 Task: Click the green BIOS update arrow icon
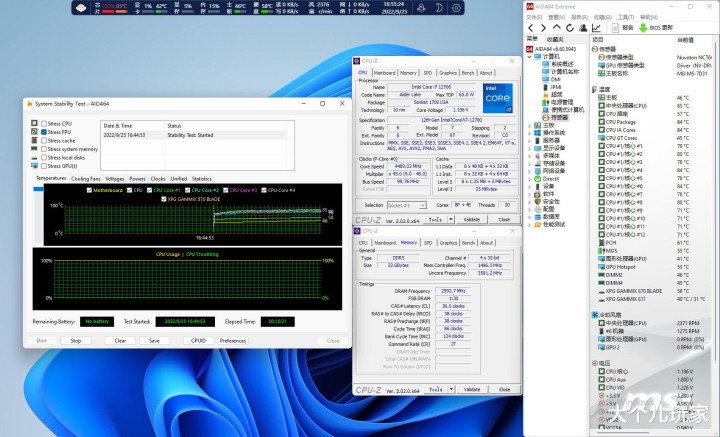(x=643, y=28)
